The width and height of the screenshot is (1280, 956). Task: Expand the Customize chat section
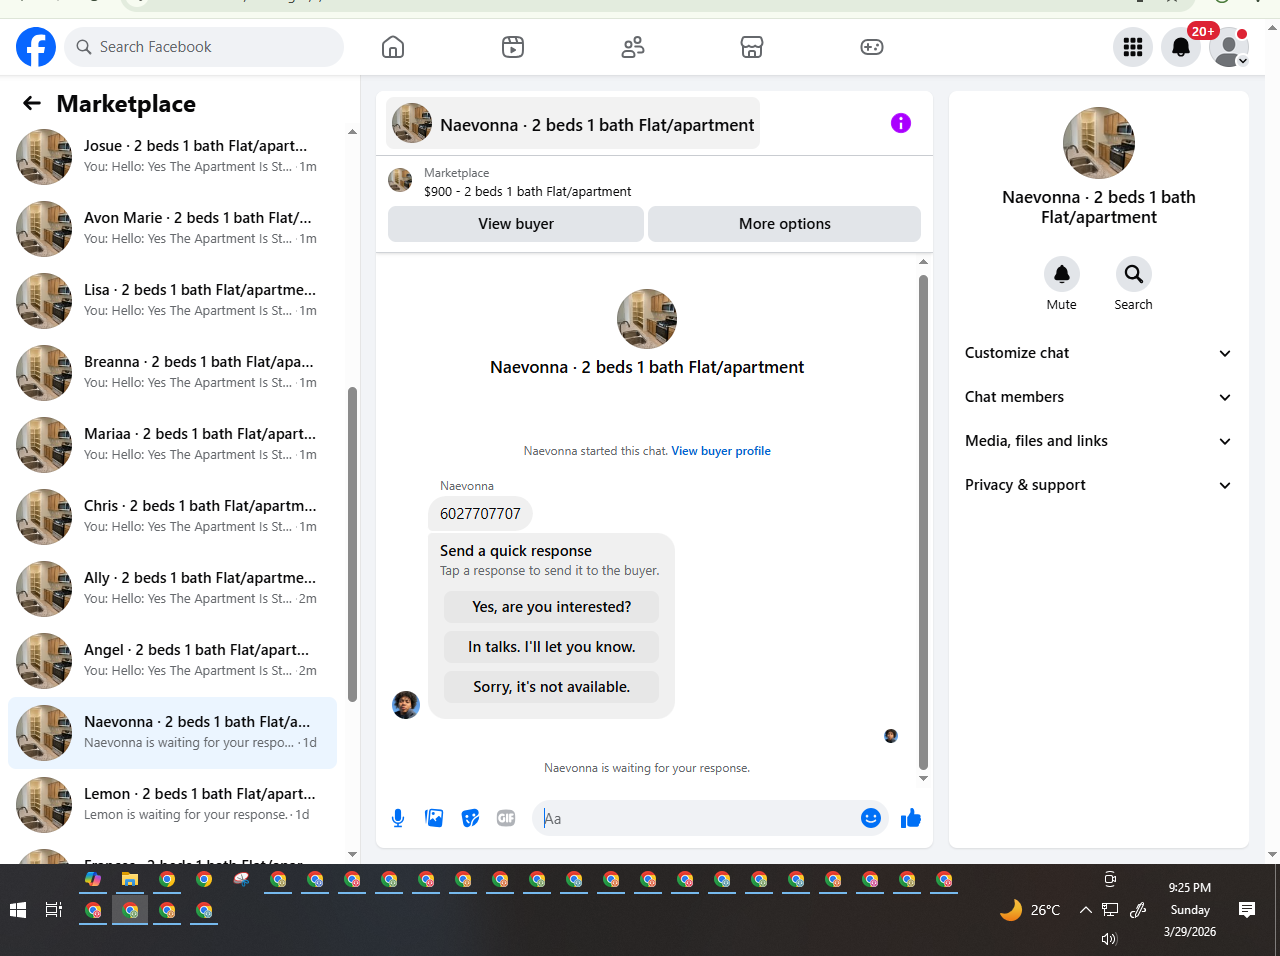pyautogui.click(x=1098, y=353)
